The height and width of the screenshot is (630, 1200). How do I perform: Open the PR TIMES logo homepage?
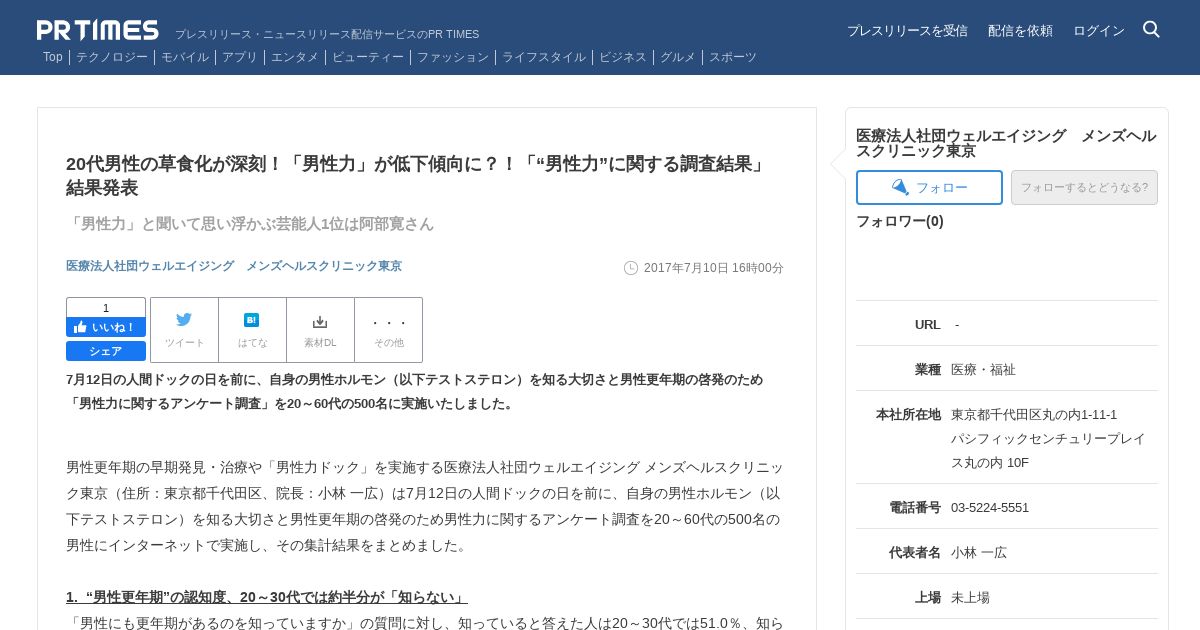(98, 30)
